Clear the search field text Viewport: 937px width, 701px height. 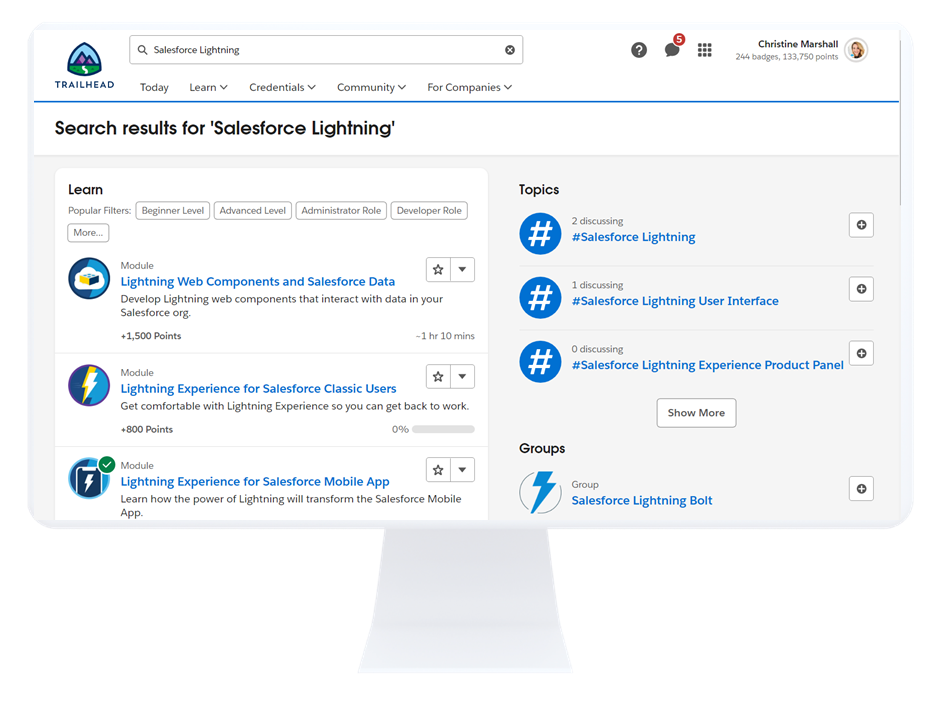pos(510,50)
